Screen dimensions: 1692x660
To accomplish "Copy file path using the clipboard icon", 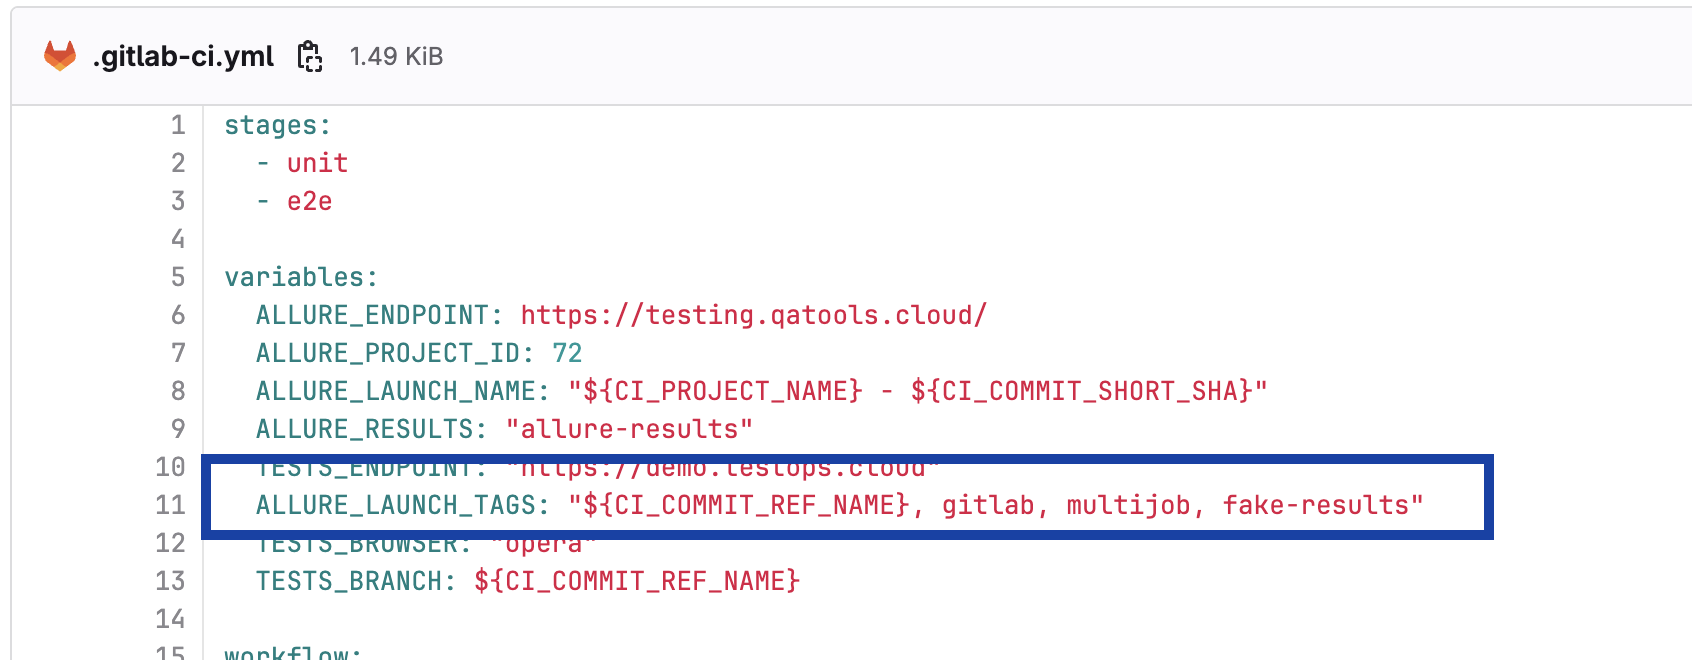I will click(x=310, y=56).
